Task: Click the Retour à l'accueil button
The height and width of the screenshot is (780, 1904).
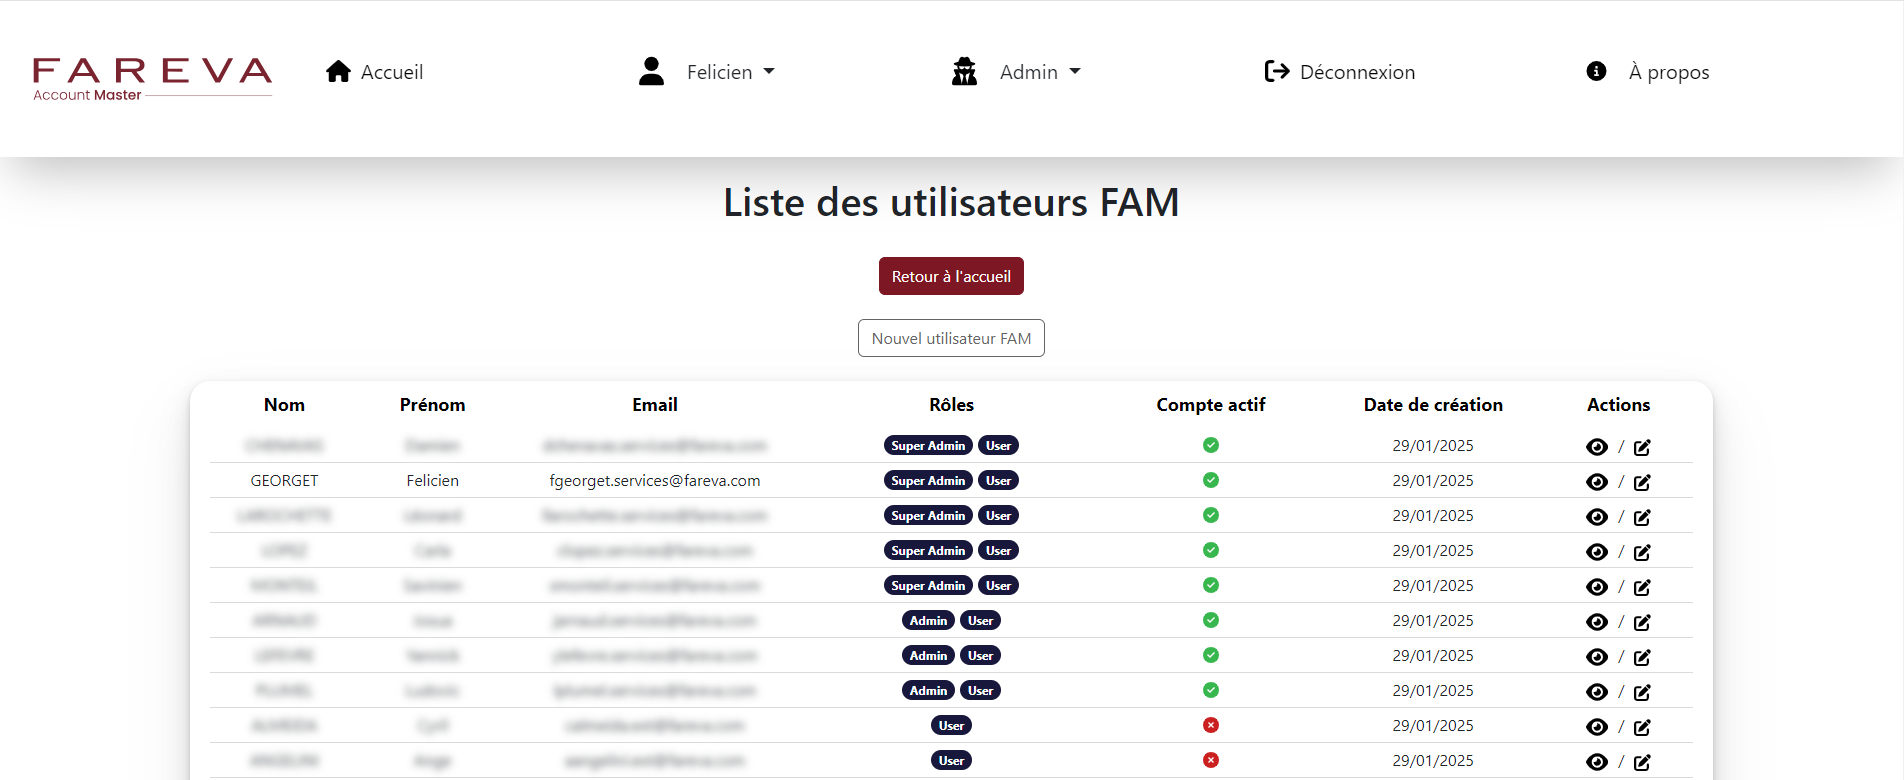Action: pos(951,276)
